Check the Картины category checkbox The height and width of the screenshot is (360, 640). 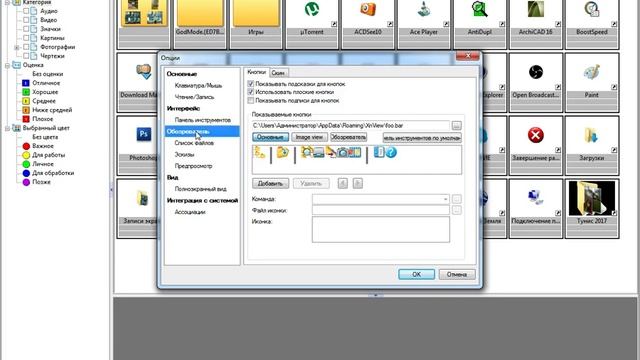[26, 38]
